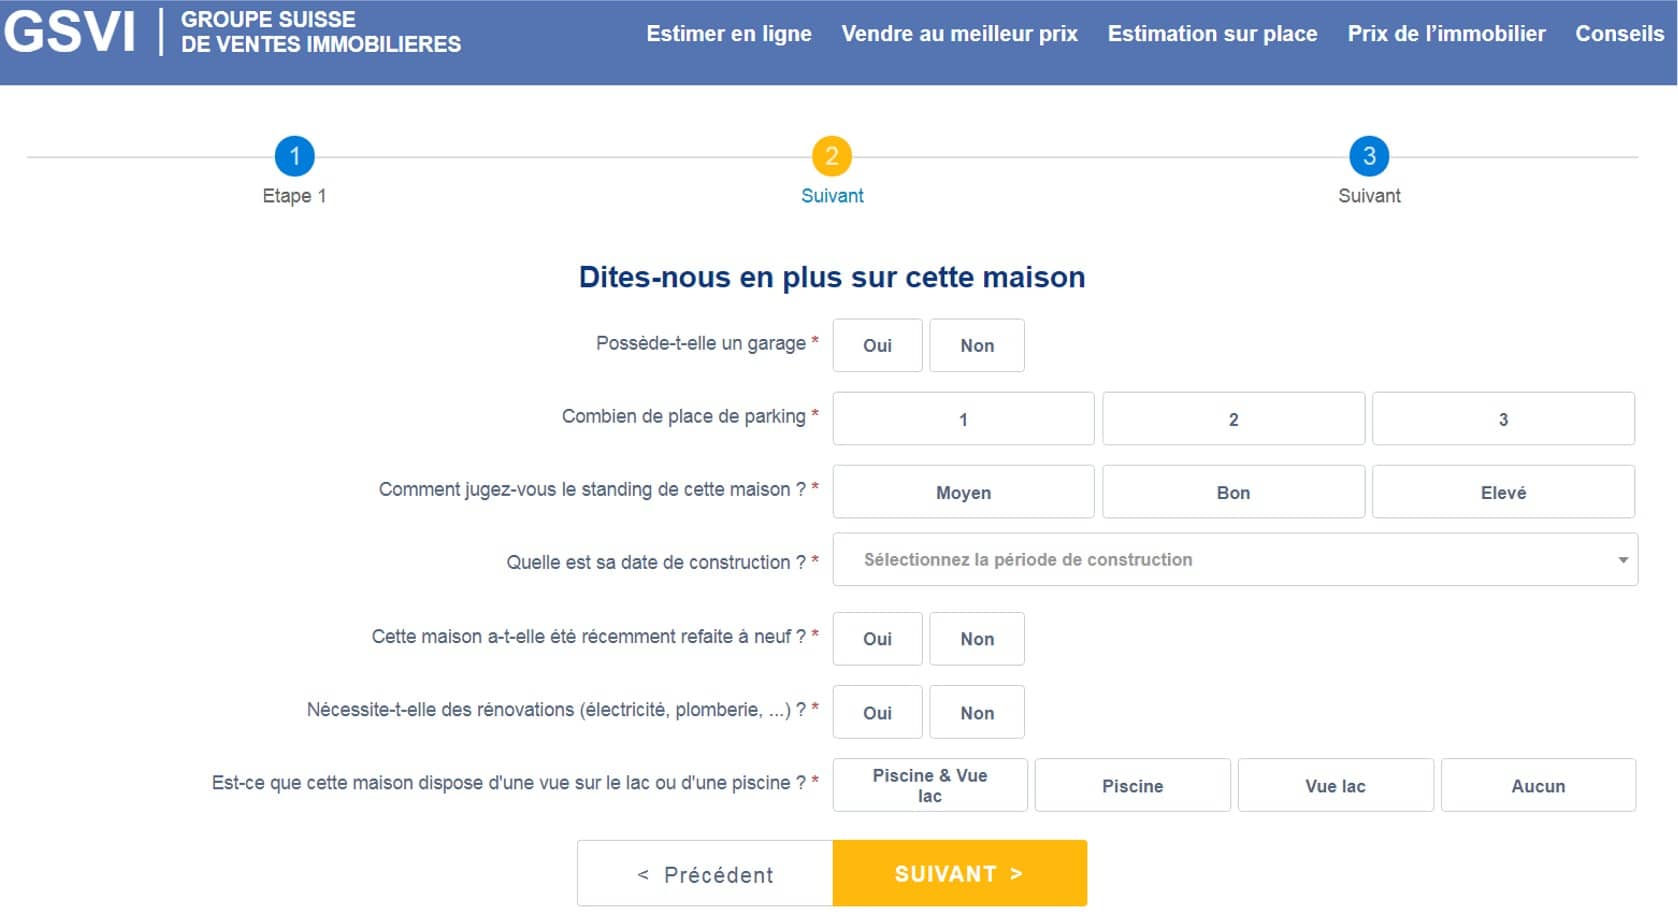The image size is (1678, 915).
Task: Set house standing to Elevé
Action: click(1502, 492)
